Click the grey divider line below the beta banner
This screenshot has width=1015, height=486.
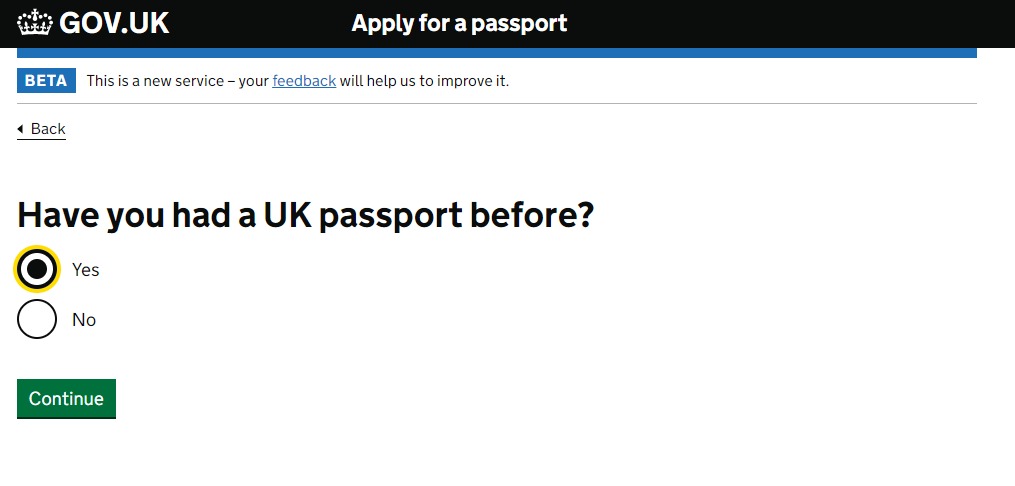click(496, 104)
